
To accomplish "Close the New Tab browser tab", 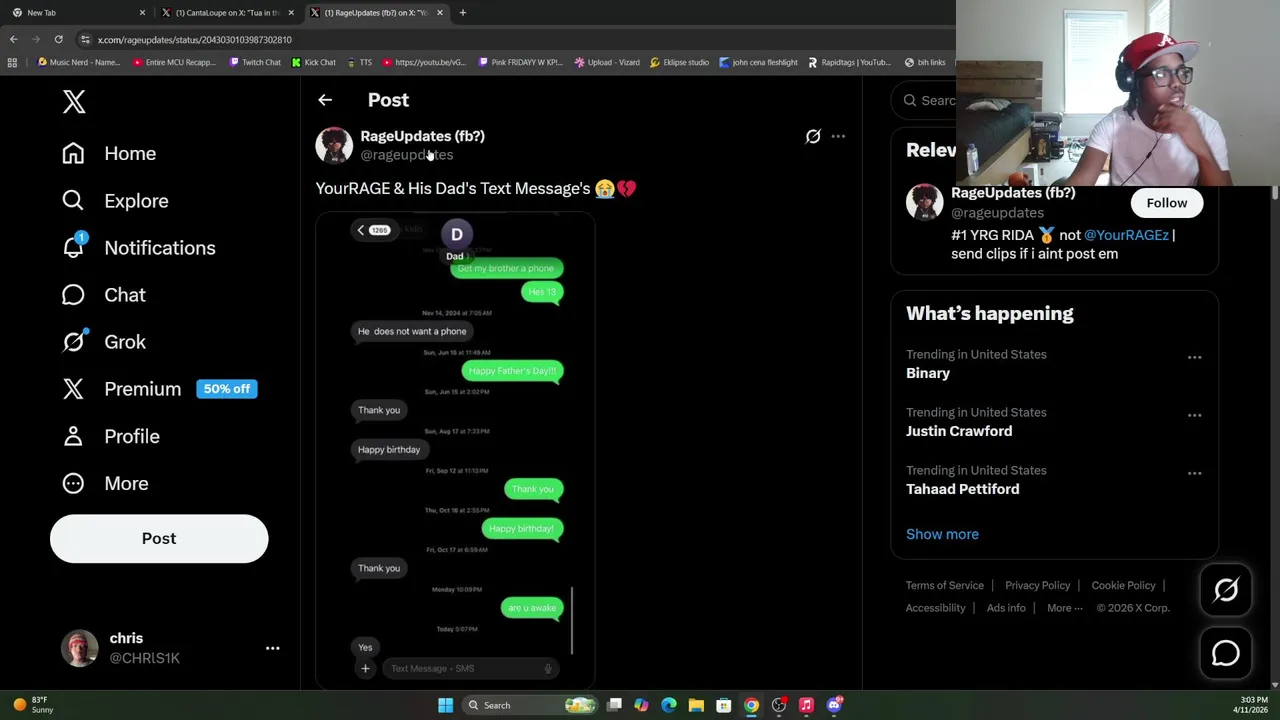I will pyautogui.click(x=142, y=13).
